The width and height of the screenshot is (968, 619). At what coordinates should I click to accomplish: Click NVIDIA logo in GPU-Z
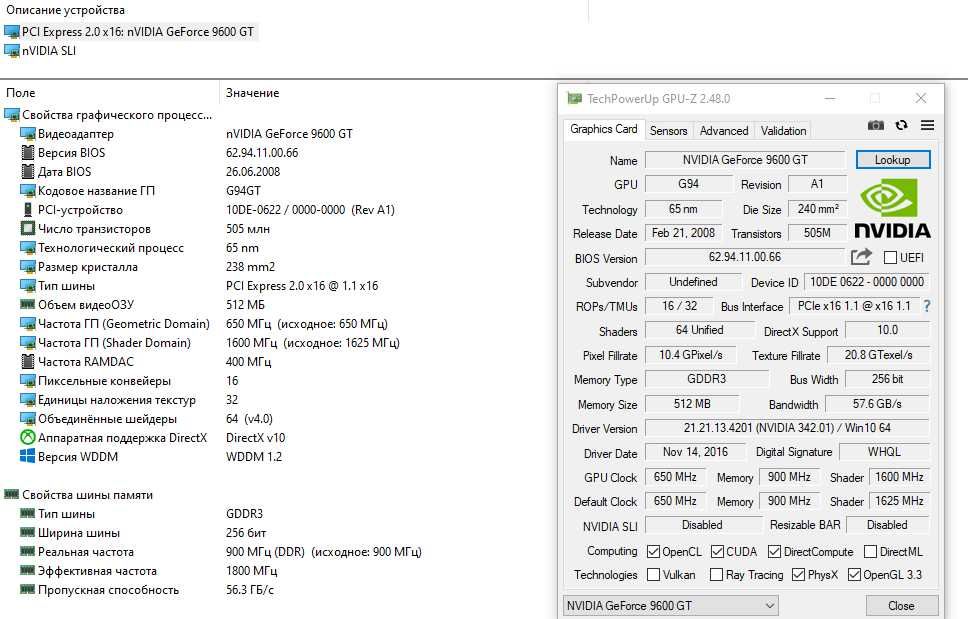892,209
